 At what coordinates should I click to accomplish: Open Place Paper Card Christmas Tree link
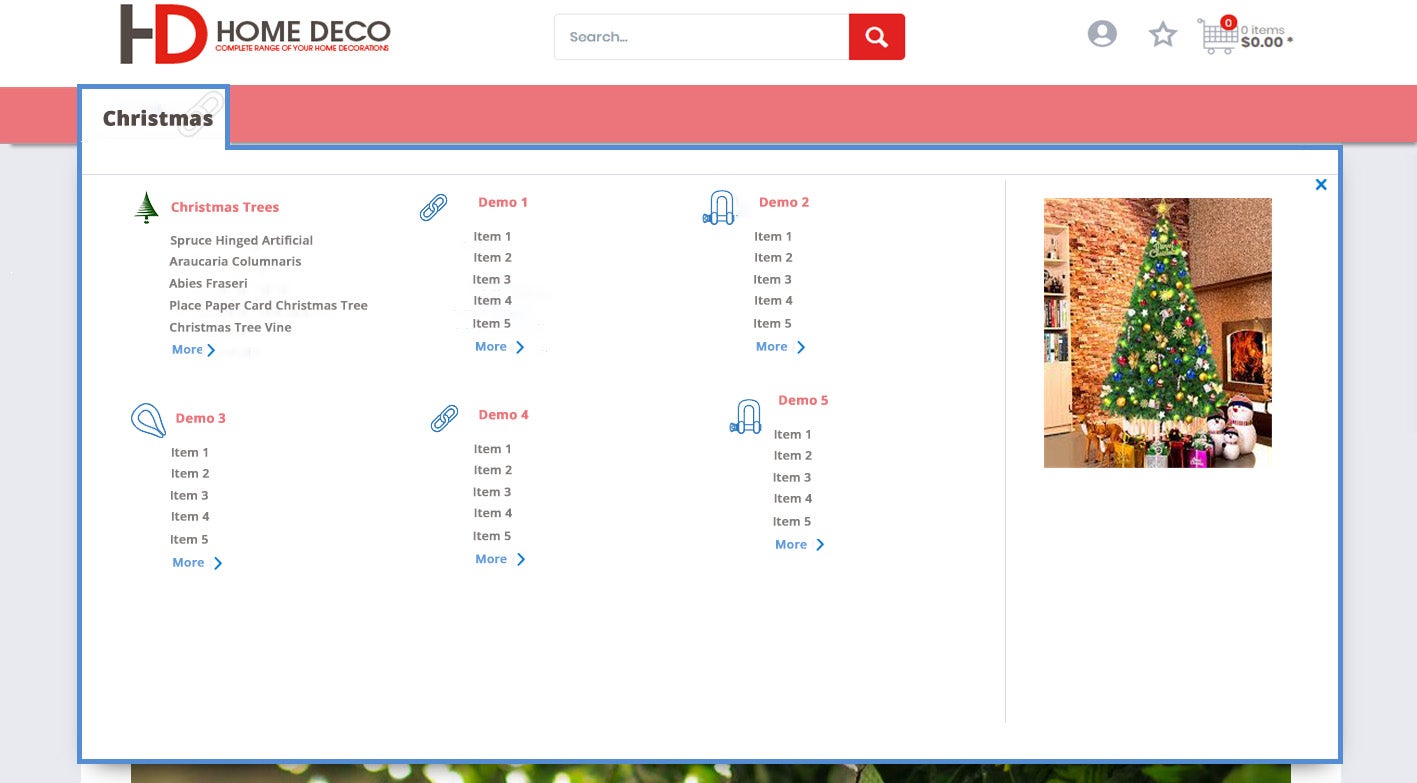coord(268,305)
